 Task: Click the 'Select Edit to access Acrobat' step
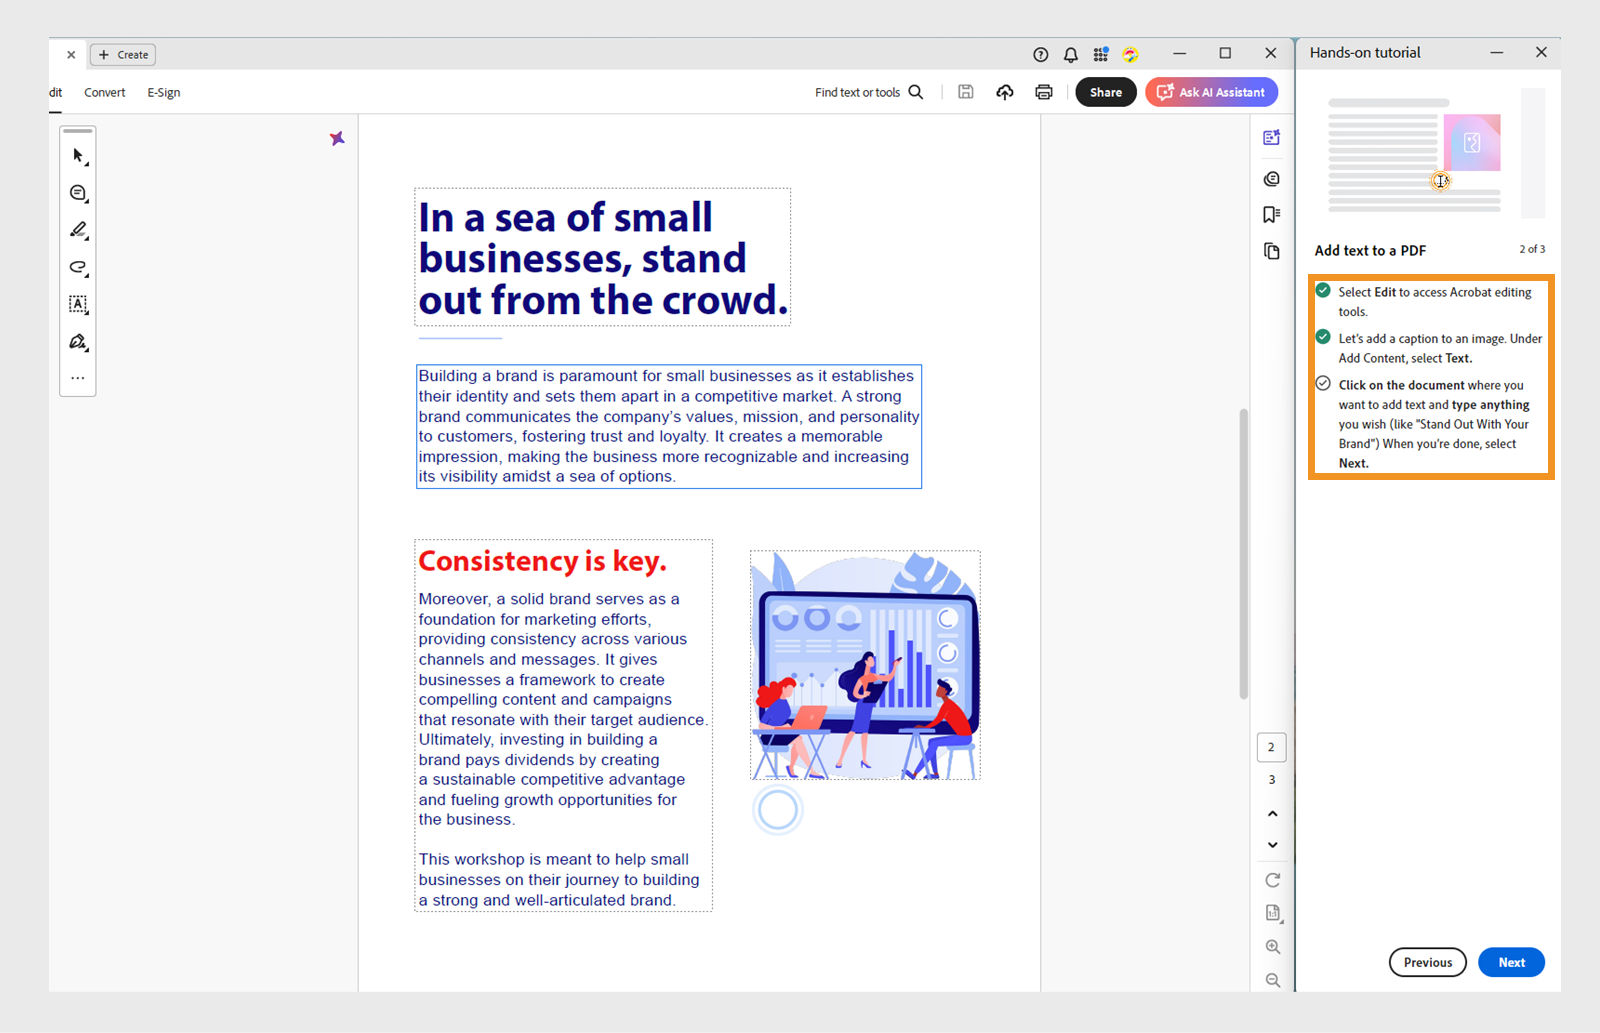tap(1435, 301)
